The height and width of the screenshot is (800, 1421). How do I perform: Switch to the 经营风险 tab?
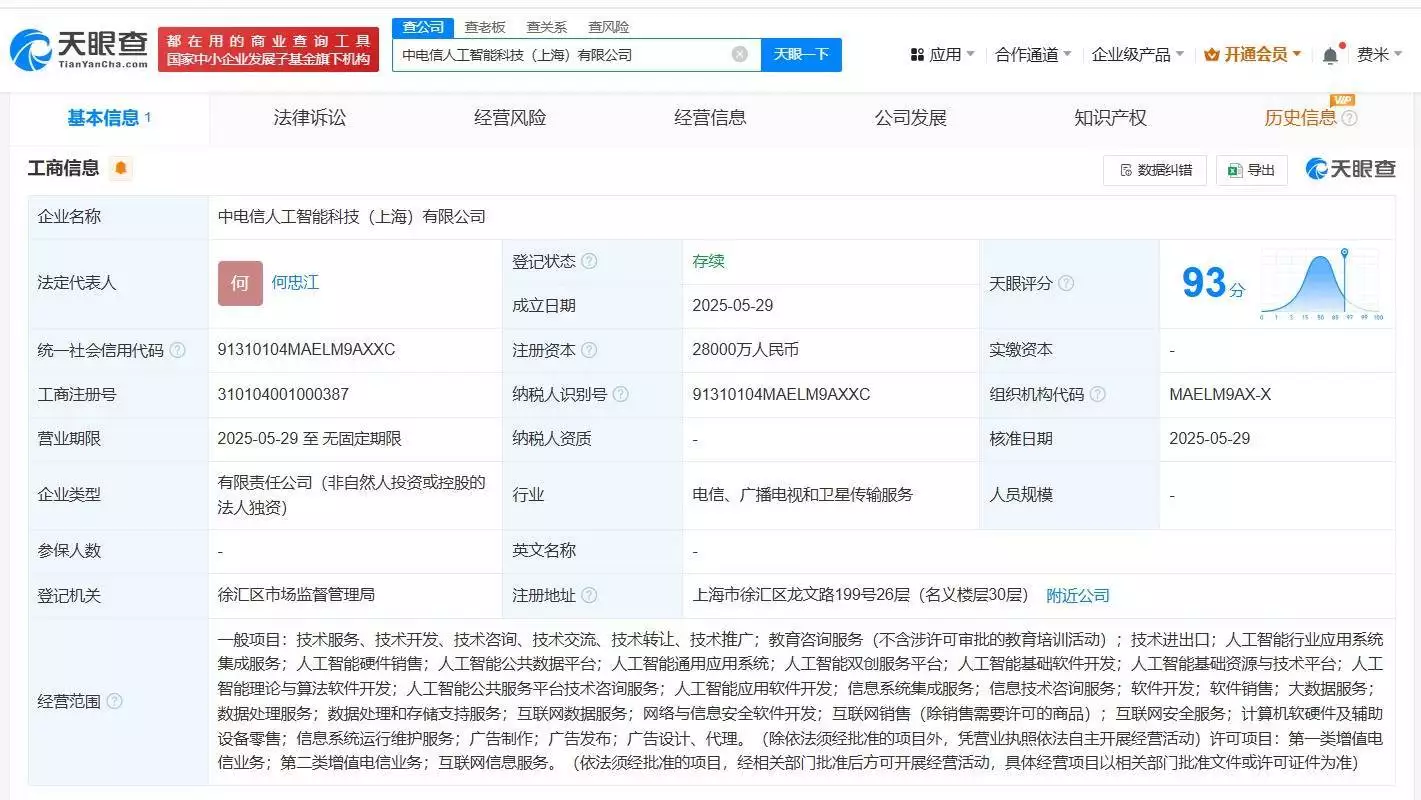pos(510,118)
